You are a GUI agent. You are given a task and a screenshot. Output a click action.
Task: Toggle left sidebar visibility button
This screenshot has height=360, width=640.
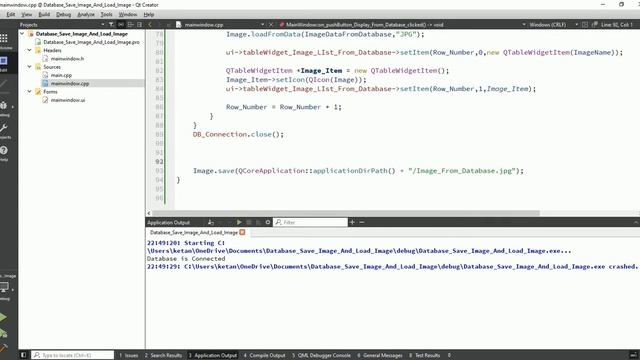pos(23,355)
